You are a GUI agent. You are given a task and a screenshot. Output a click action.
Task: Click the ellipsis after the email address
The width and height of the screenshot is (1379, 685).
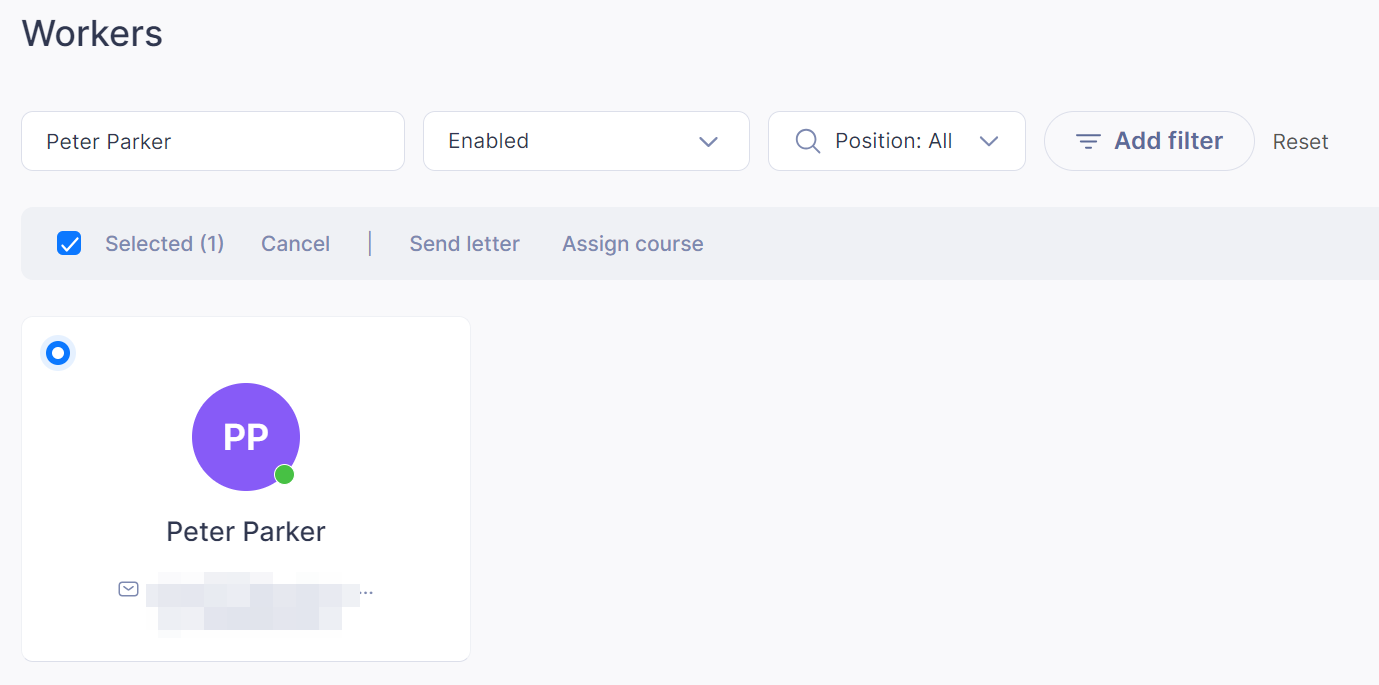366,593
